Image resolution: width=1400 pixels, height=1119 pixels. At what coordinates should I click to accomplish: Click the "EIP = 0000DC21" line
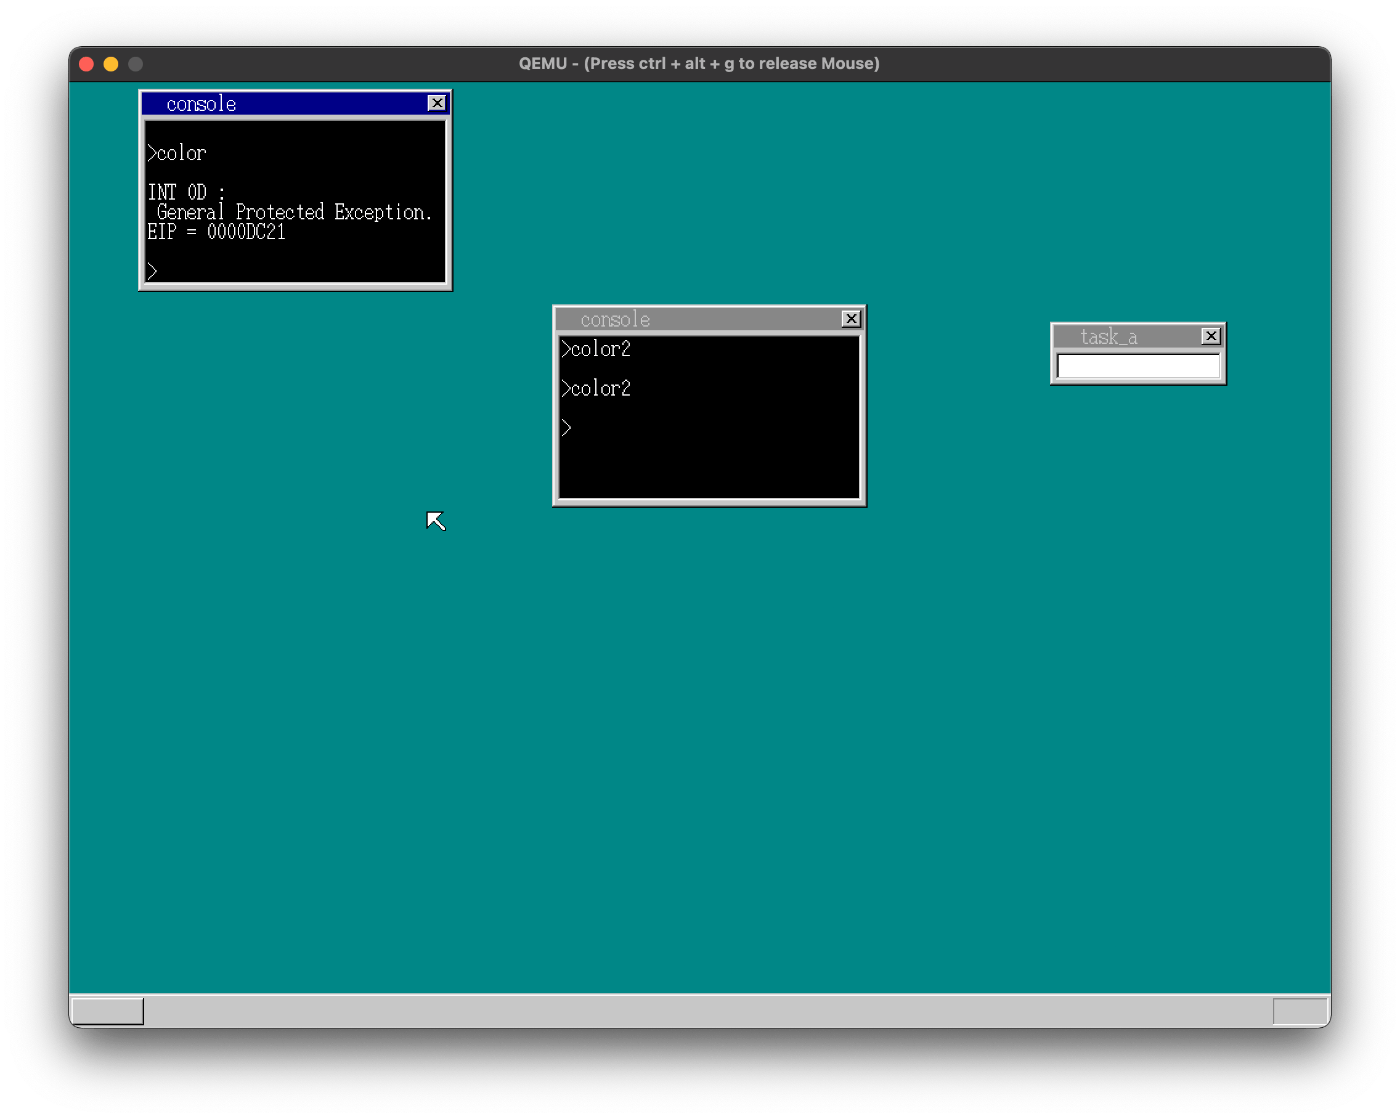216,232
